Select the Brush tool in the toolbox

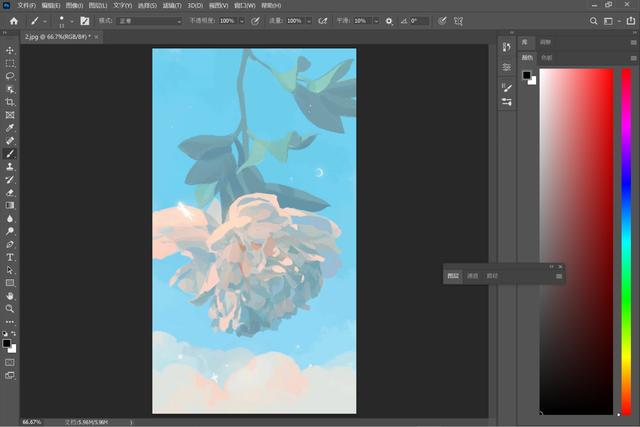[10, 154]
